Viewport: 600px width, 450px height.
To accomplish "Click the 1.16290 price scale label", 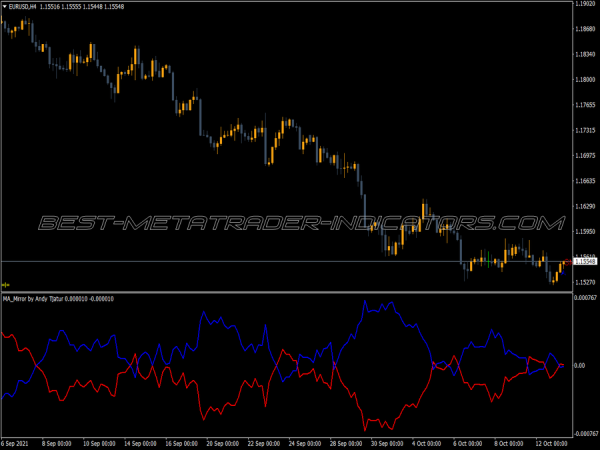I will coord(585,206).
